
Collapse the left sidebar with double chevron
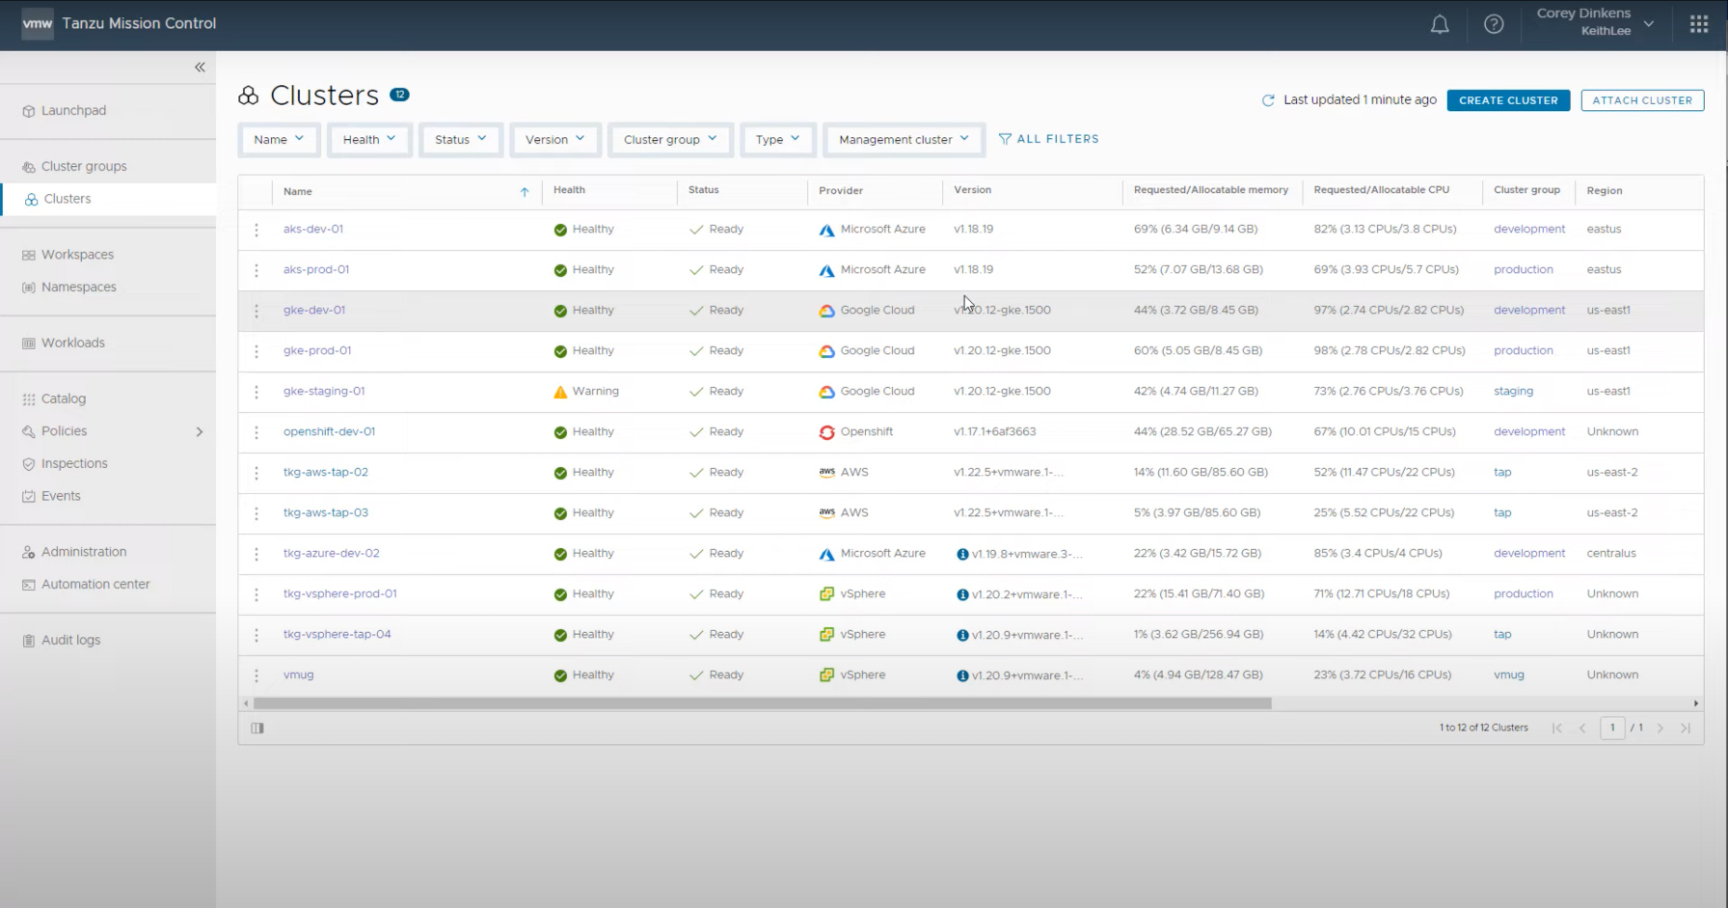tap(200, 67)
